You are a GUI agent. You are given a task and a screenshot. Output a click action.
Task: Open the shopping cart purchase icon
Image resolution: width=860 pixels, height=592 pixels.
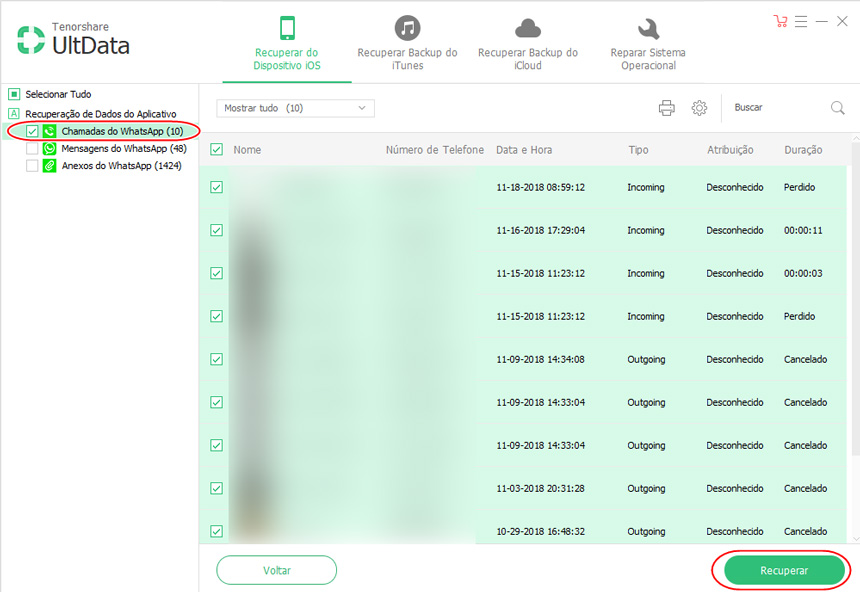[x=780, y=21]
